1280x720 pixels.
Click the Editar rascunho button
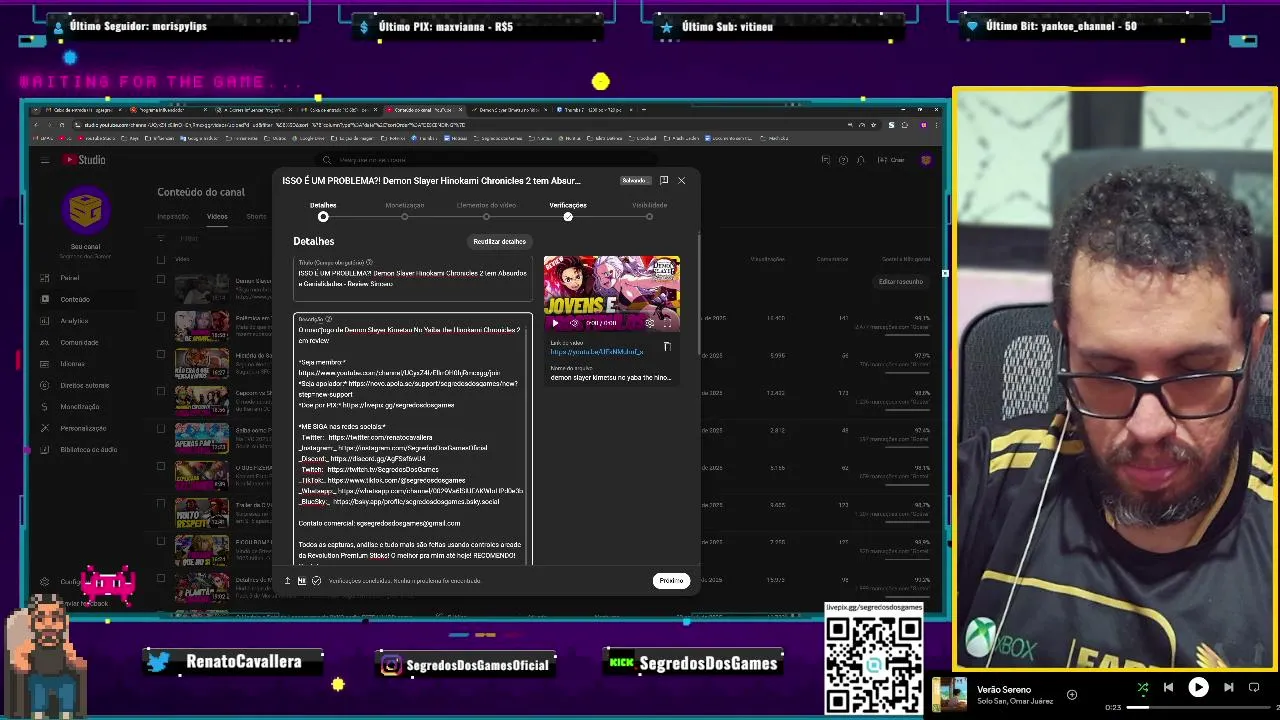900,282
